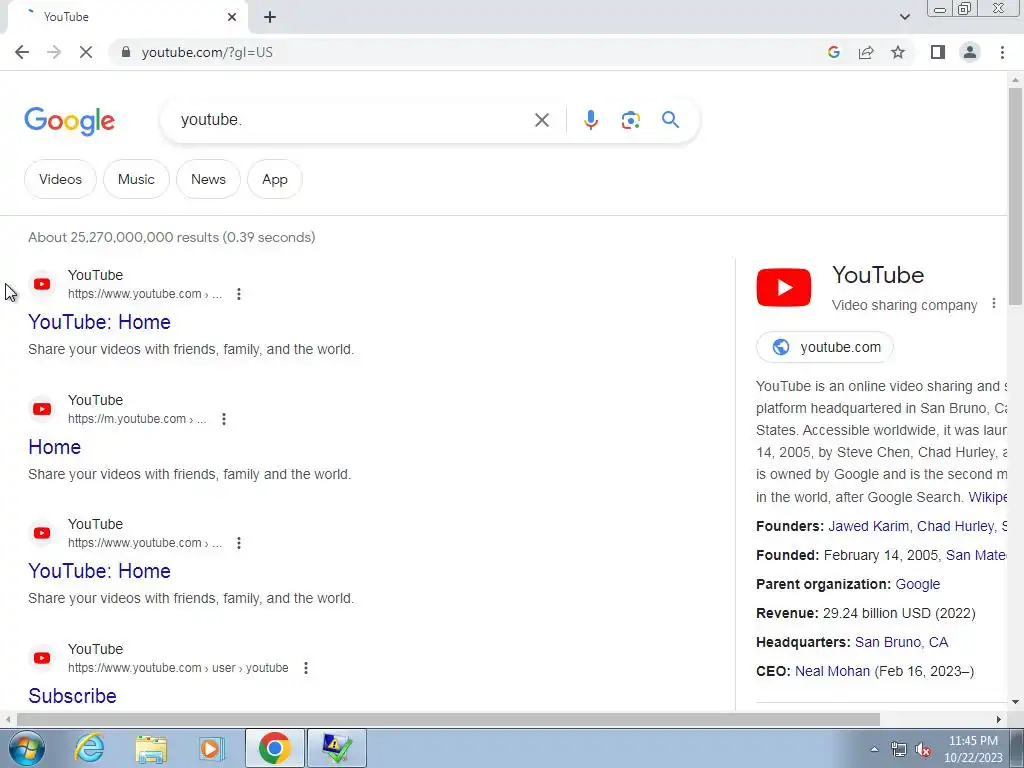Open Windows Explorer folder from taskbar
The width and height of the screenshot is (1024, 768).
tap(151, 748)
